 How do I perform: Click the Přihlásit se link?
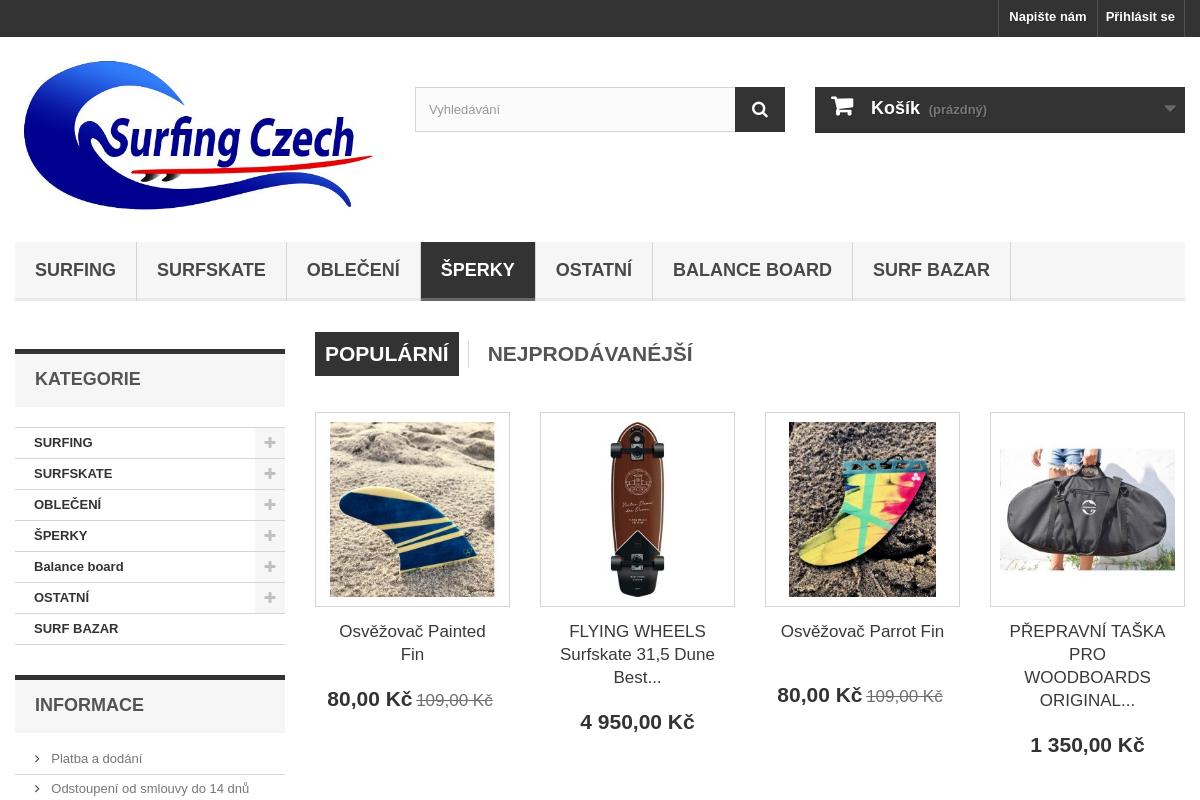point(1140,17)
